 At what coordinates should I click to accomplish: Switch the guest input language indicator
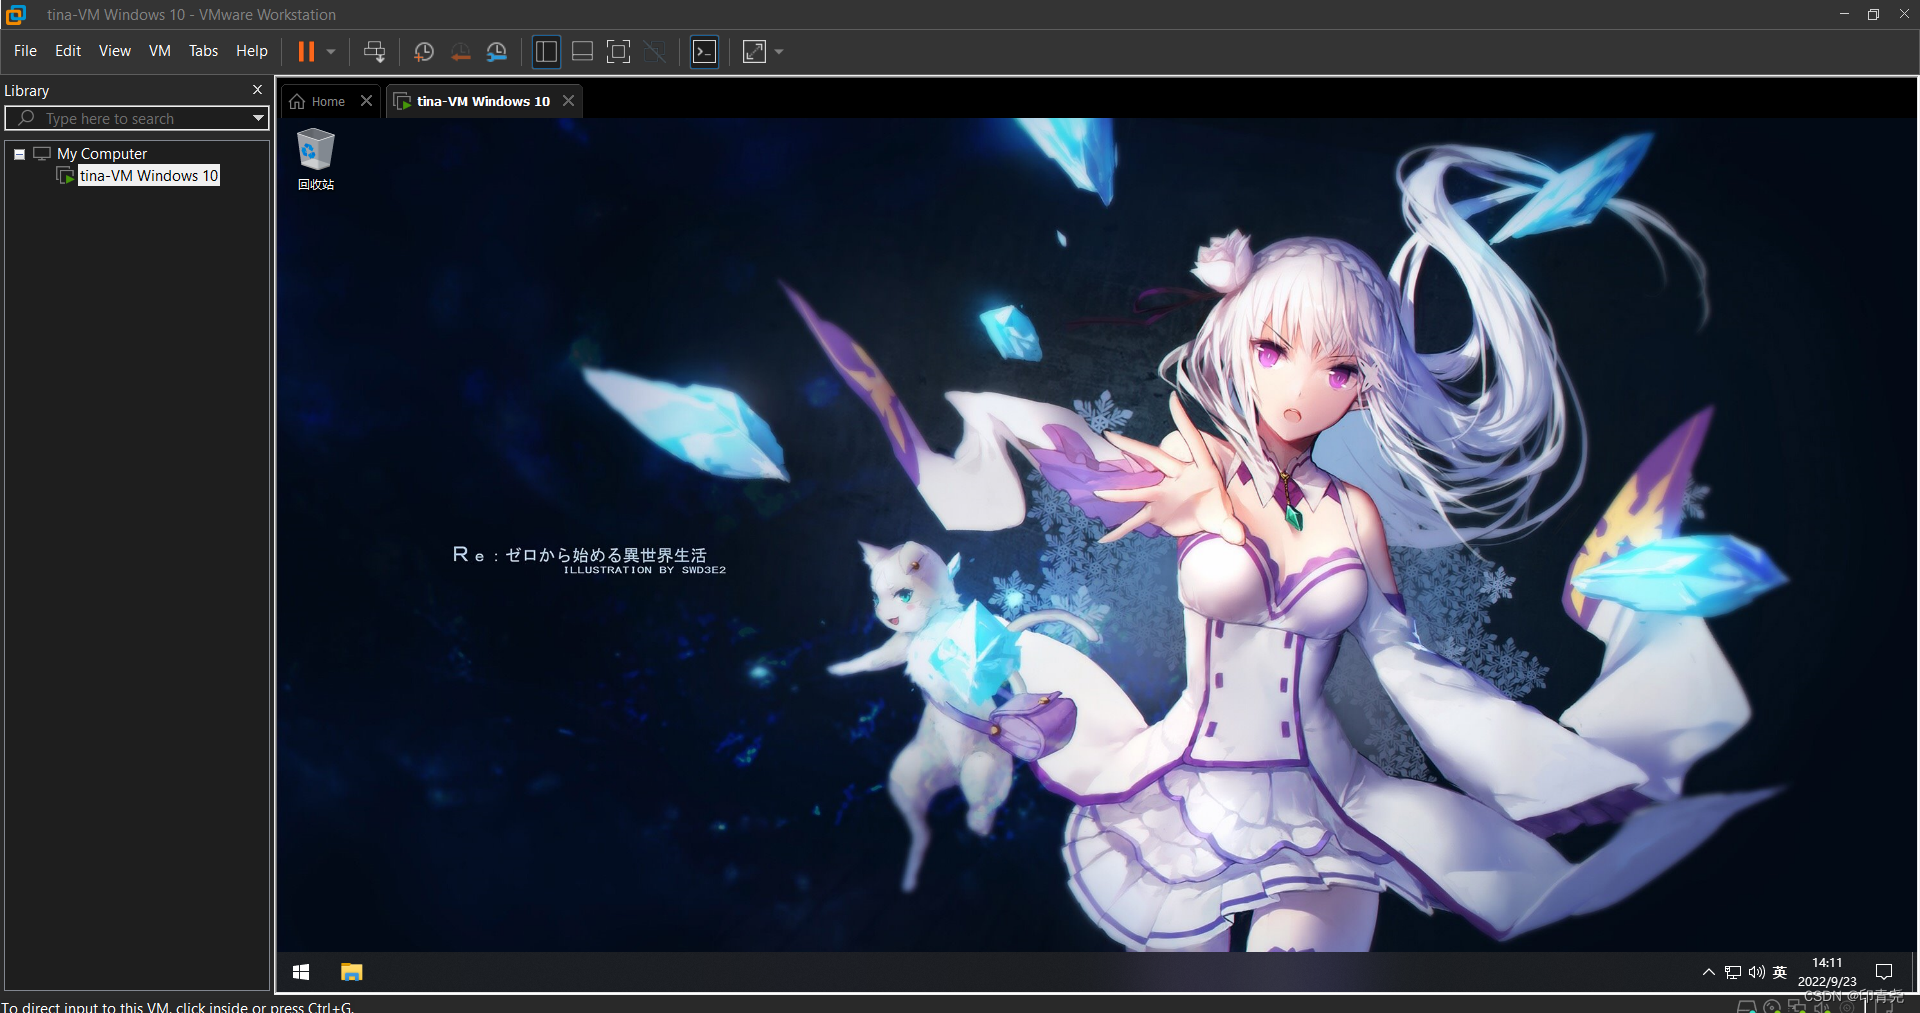click(1780, 972)
